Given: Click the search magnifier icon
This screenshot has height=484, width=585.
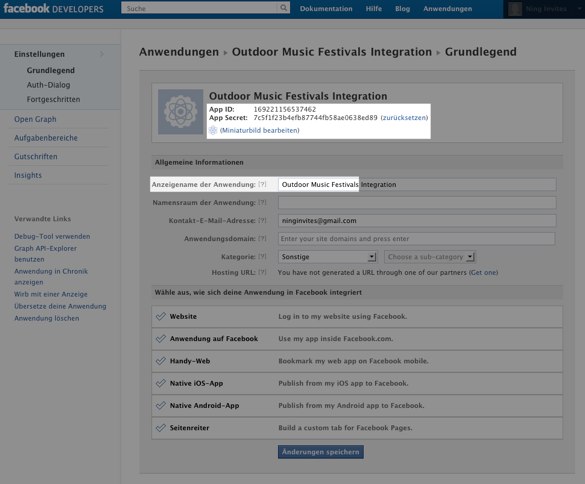Looking at the screenshot, I should coord(284,7).
